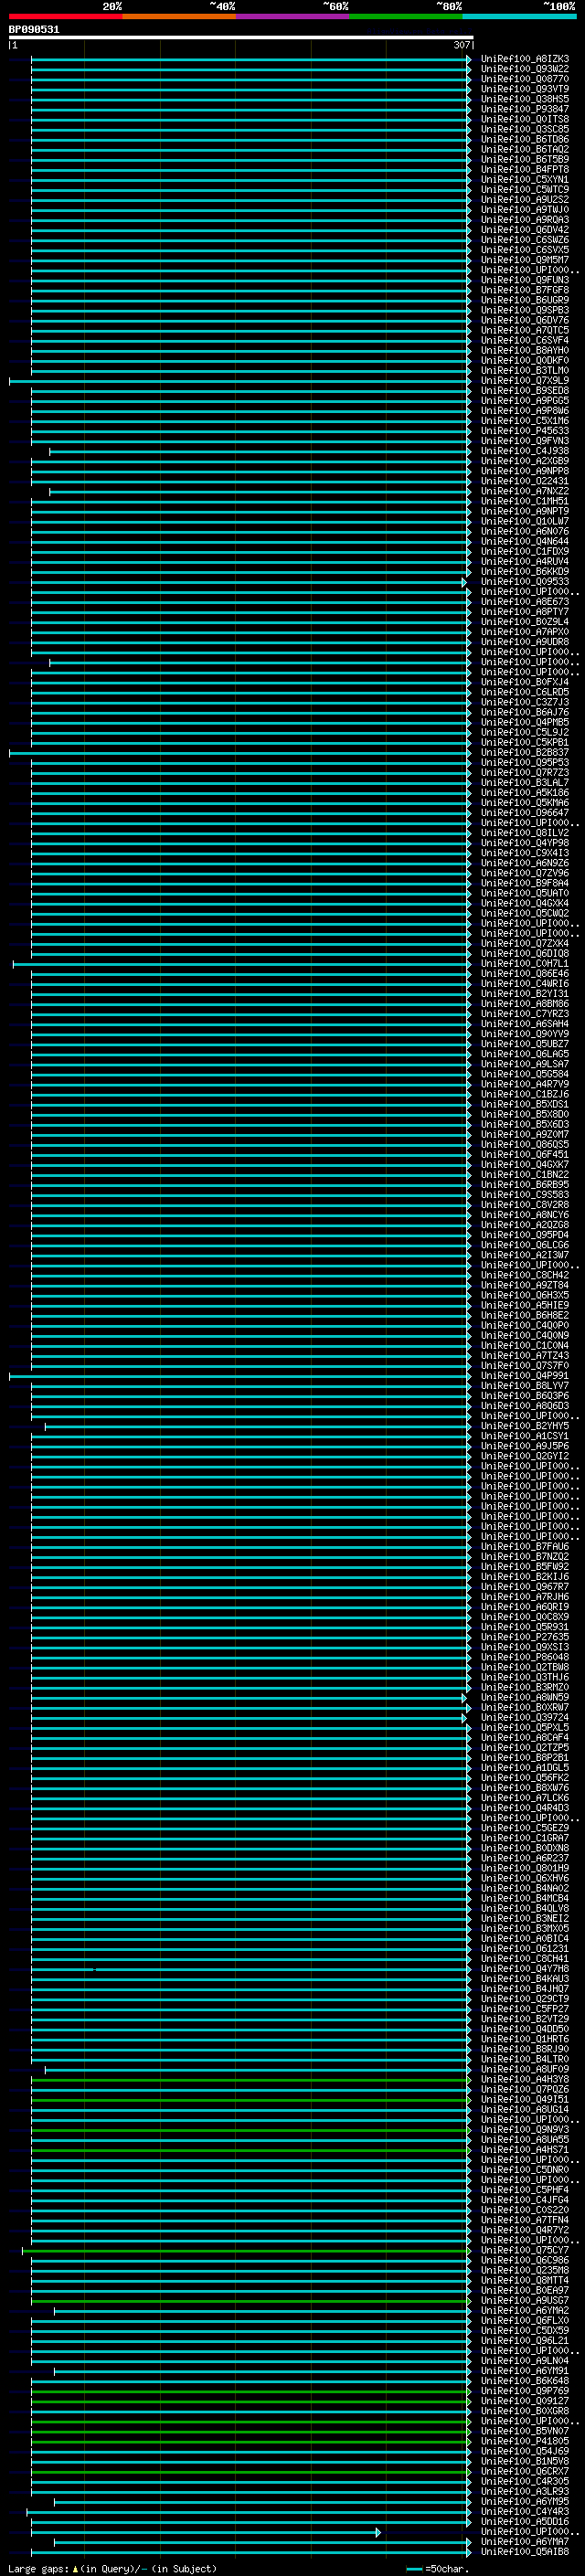Choose the UniRef100_Q75CY7 hit
Viewport: 585px width, 2576px height.
pyautogui.click(x=524, y=2251)
